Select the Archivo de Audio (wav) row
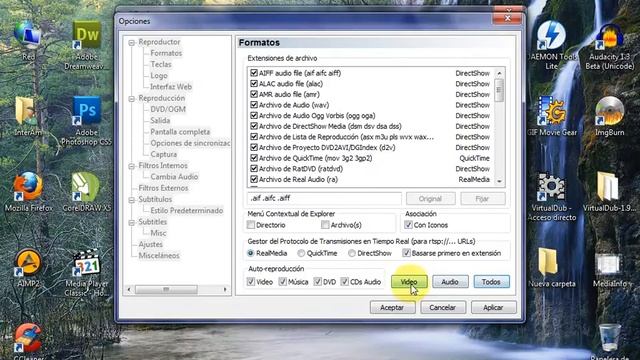Screen dimensions: 640x360 pos(371,105)
